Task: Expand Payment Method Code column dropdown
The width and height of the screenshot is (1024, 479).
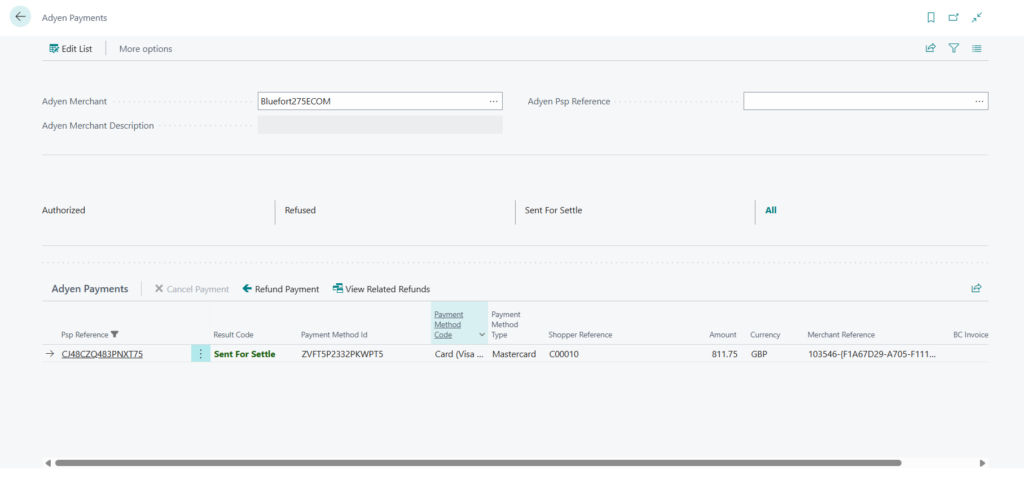Action: click(481, 334)
